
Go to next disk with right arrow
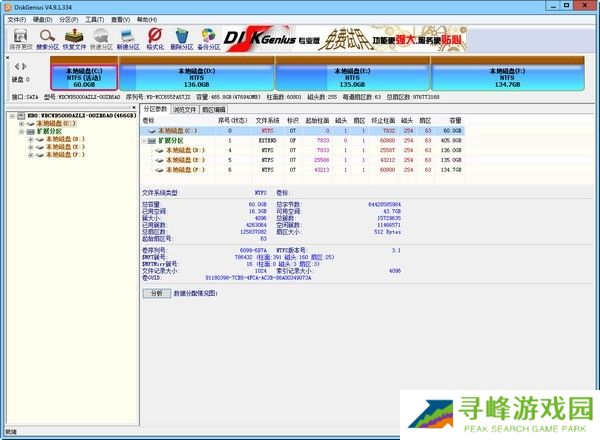[23, 66]
